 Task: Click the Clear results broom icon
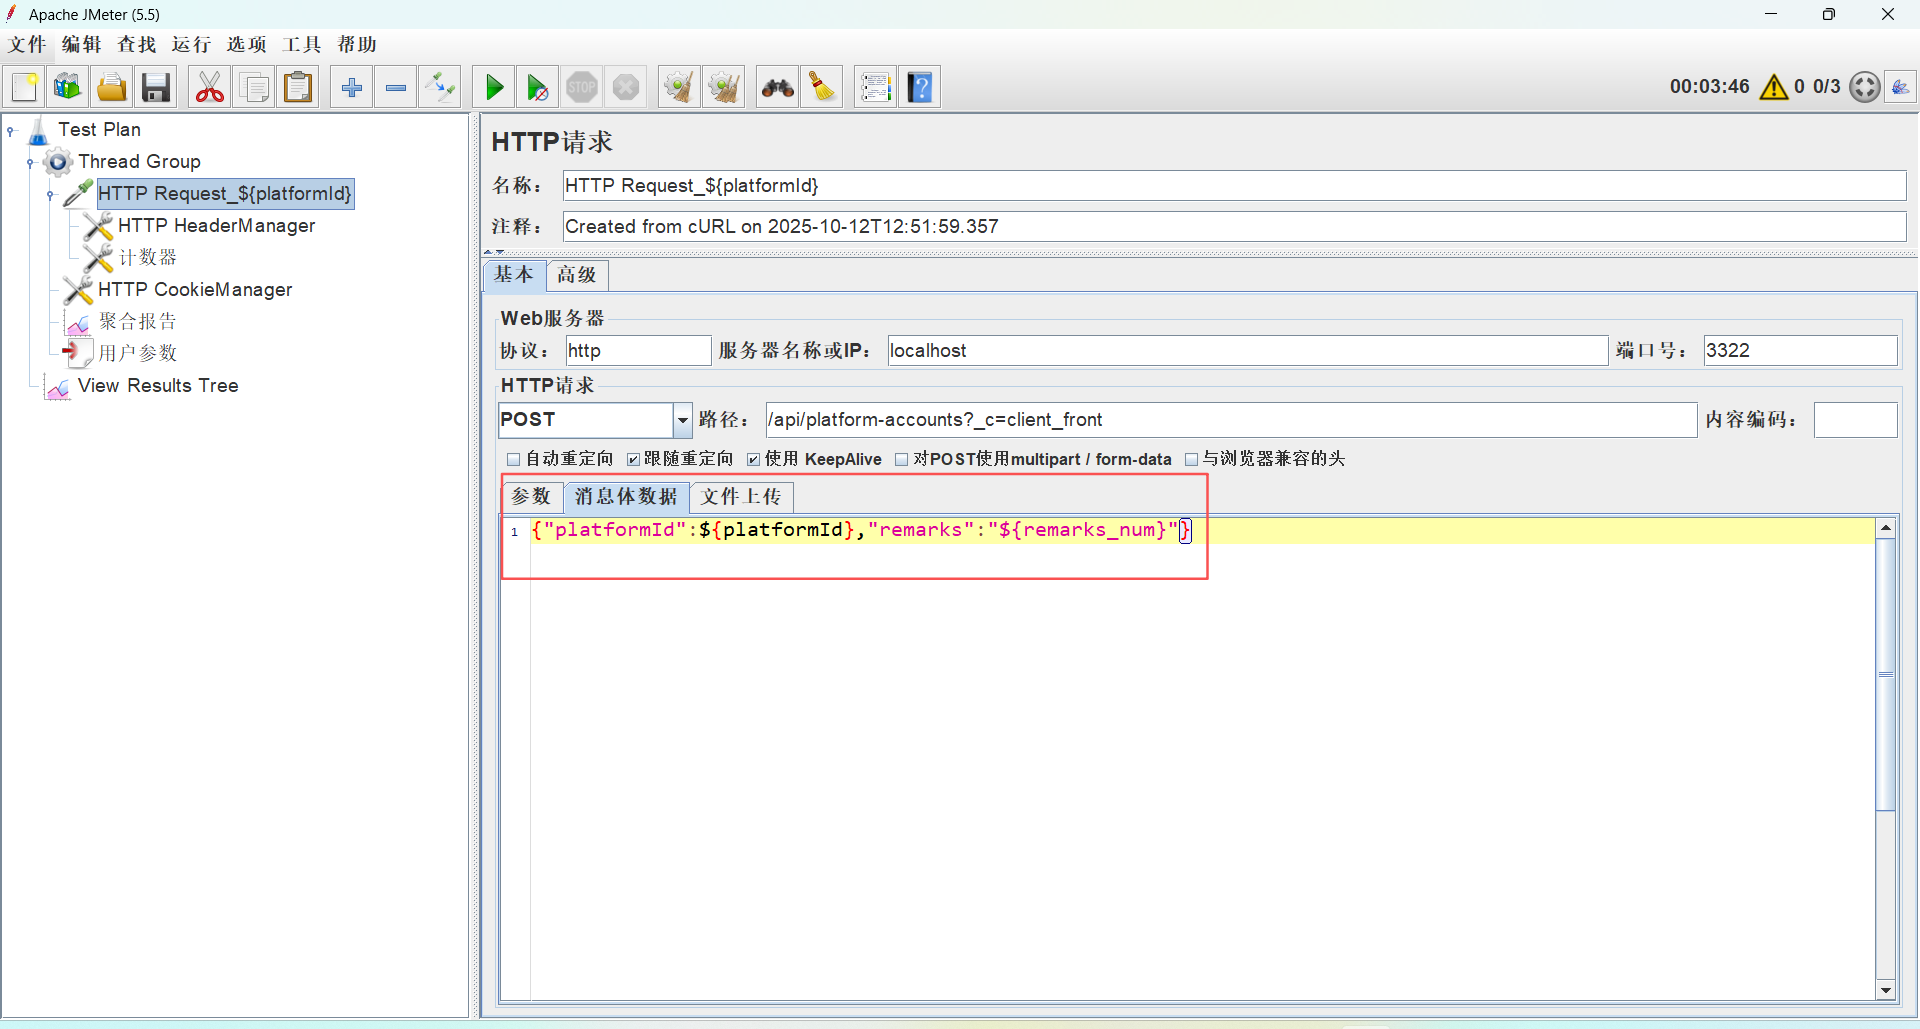(679, 87)
